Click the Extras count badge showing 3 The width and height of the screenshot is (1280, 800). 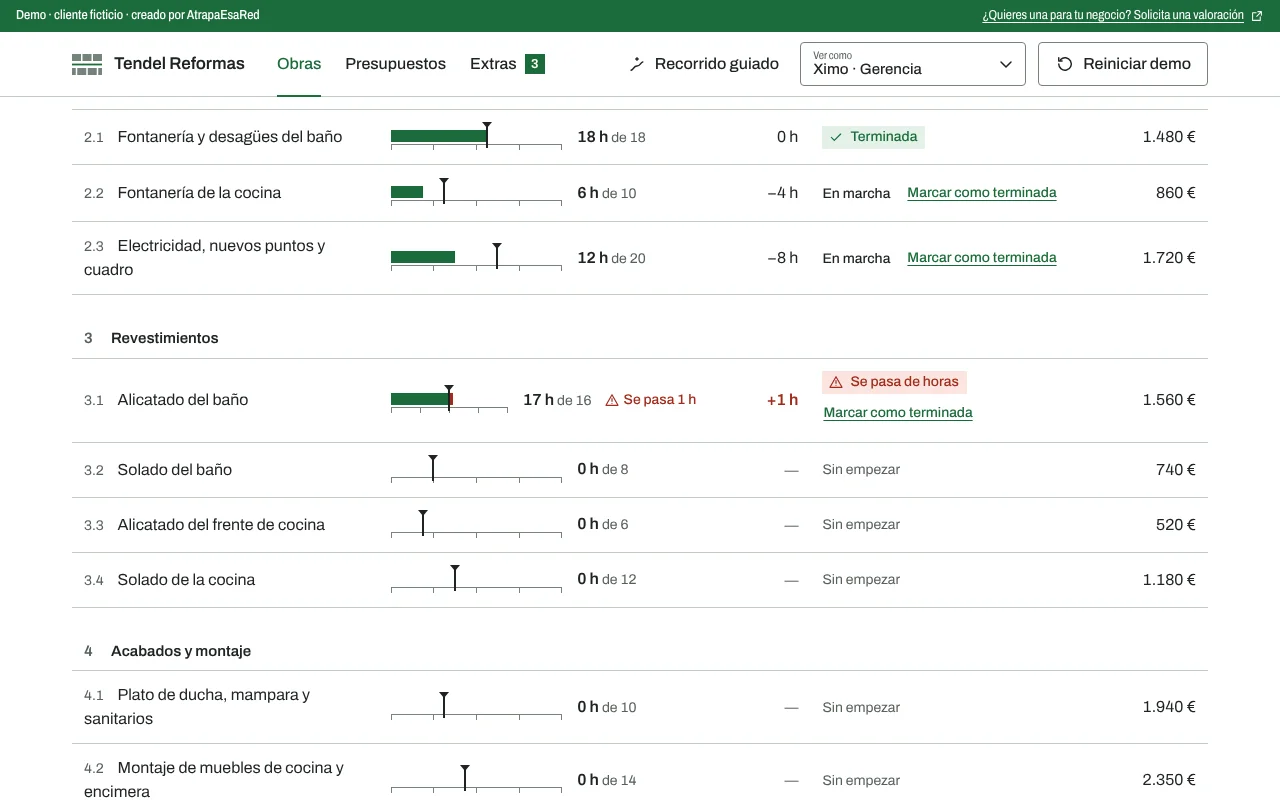click(x=535, y=64)
